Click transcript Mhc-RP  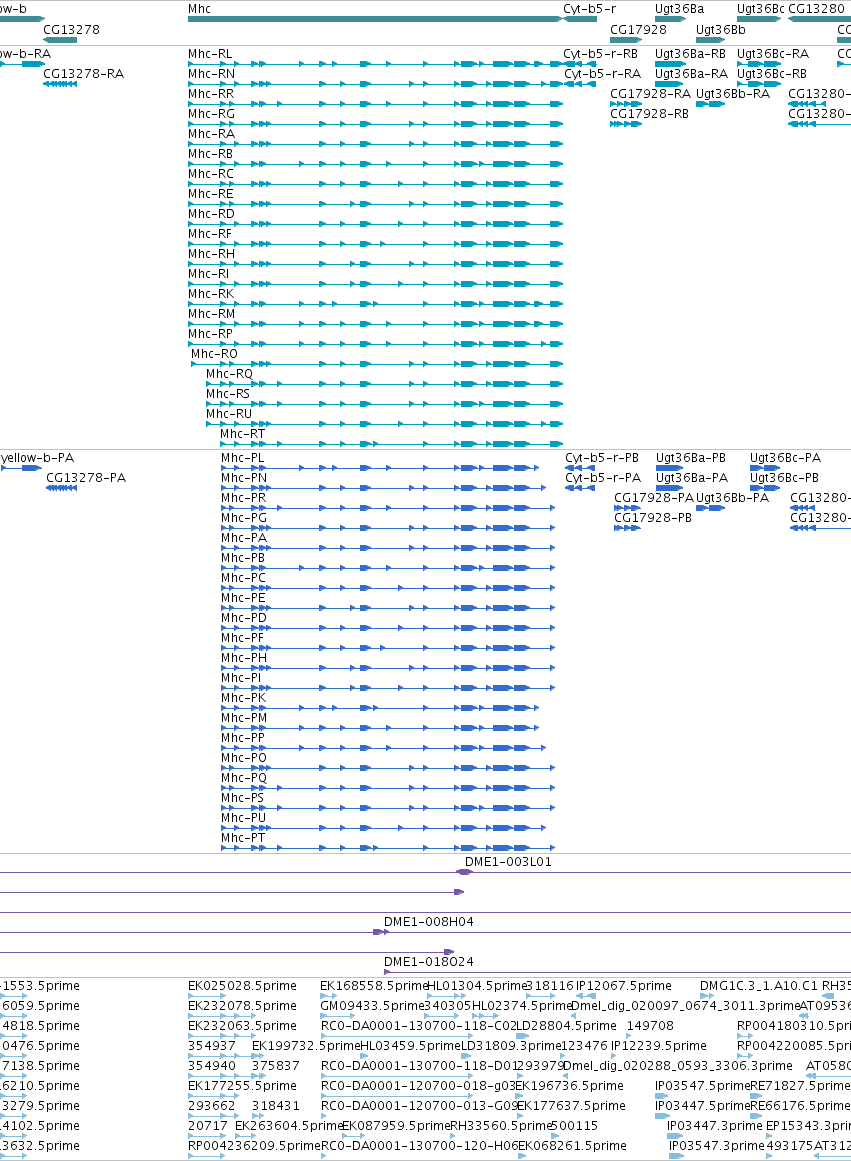click(210, 334)
